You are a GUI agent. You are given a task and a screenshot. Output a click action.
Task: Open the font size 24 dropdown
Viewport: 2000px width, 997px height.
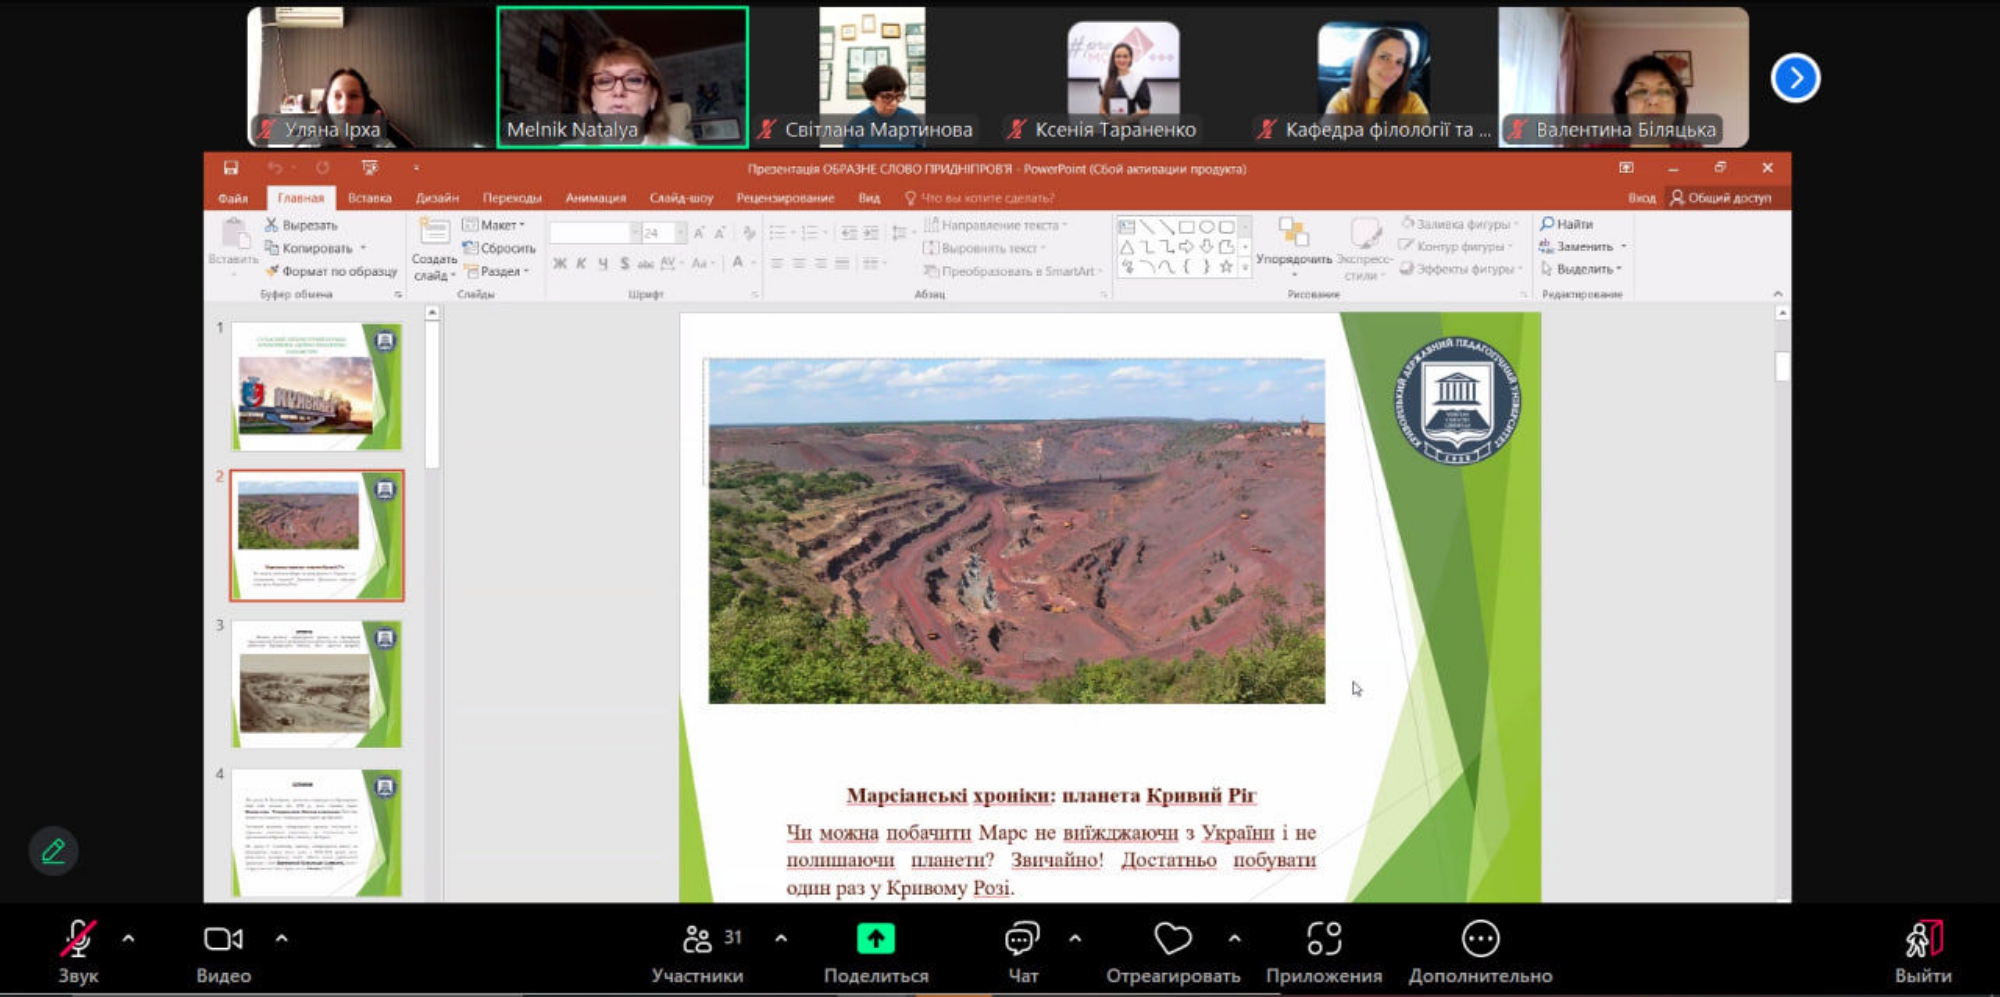click(681, 233)
